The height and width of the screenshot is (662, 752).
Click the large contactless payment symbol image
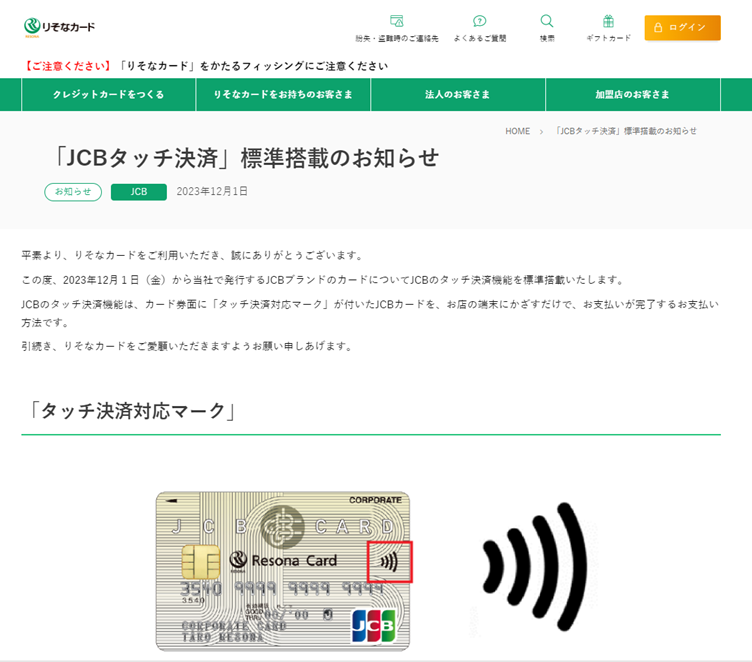[x=534, y=566]
